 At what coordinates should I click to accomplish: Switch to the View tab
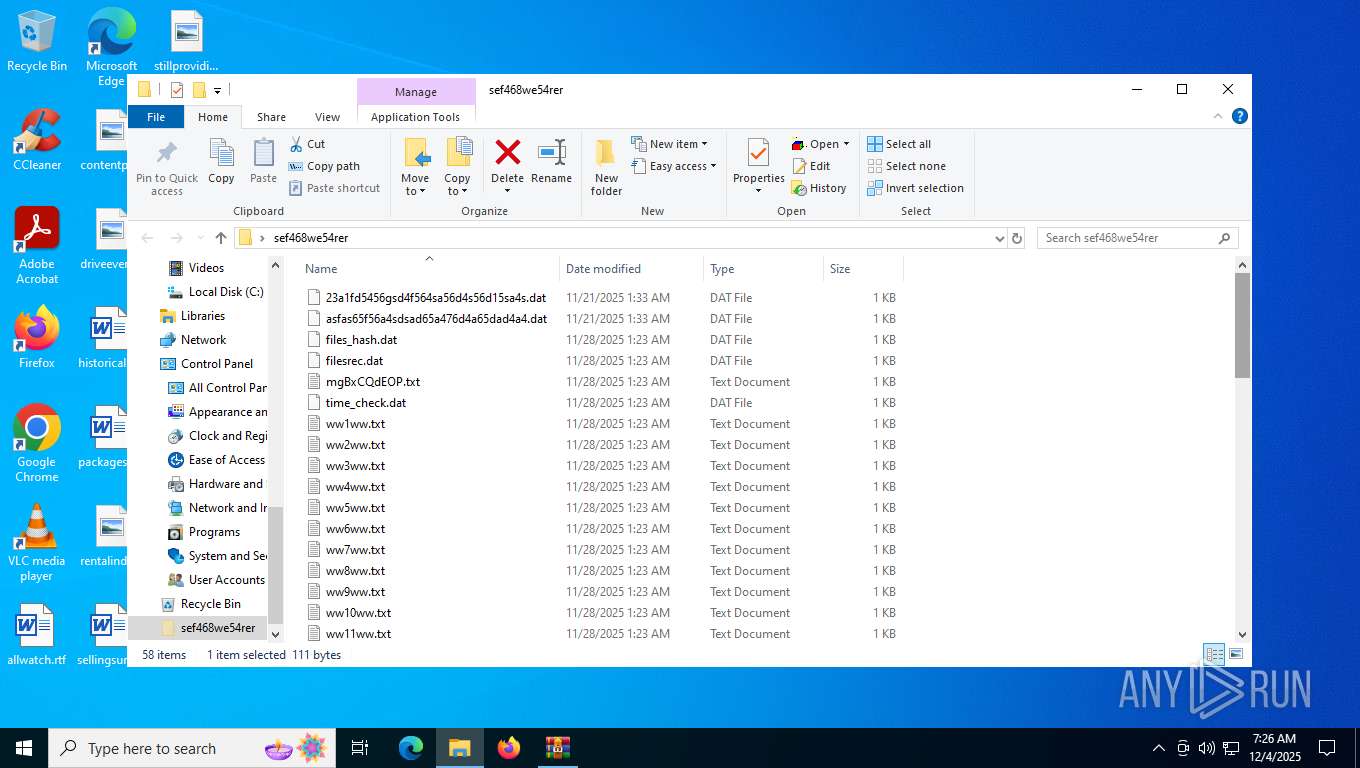[x=327, y=117]
